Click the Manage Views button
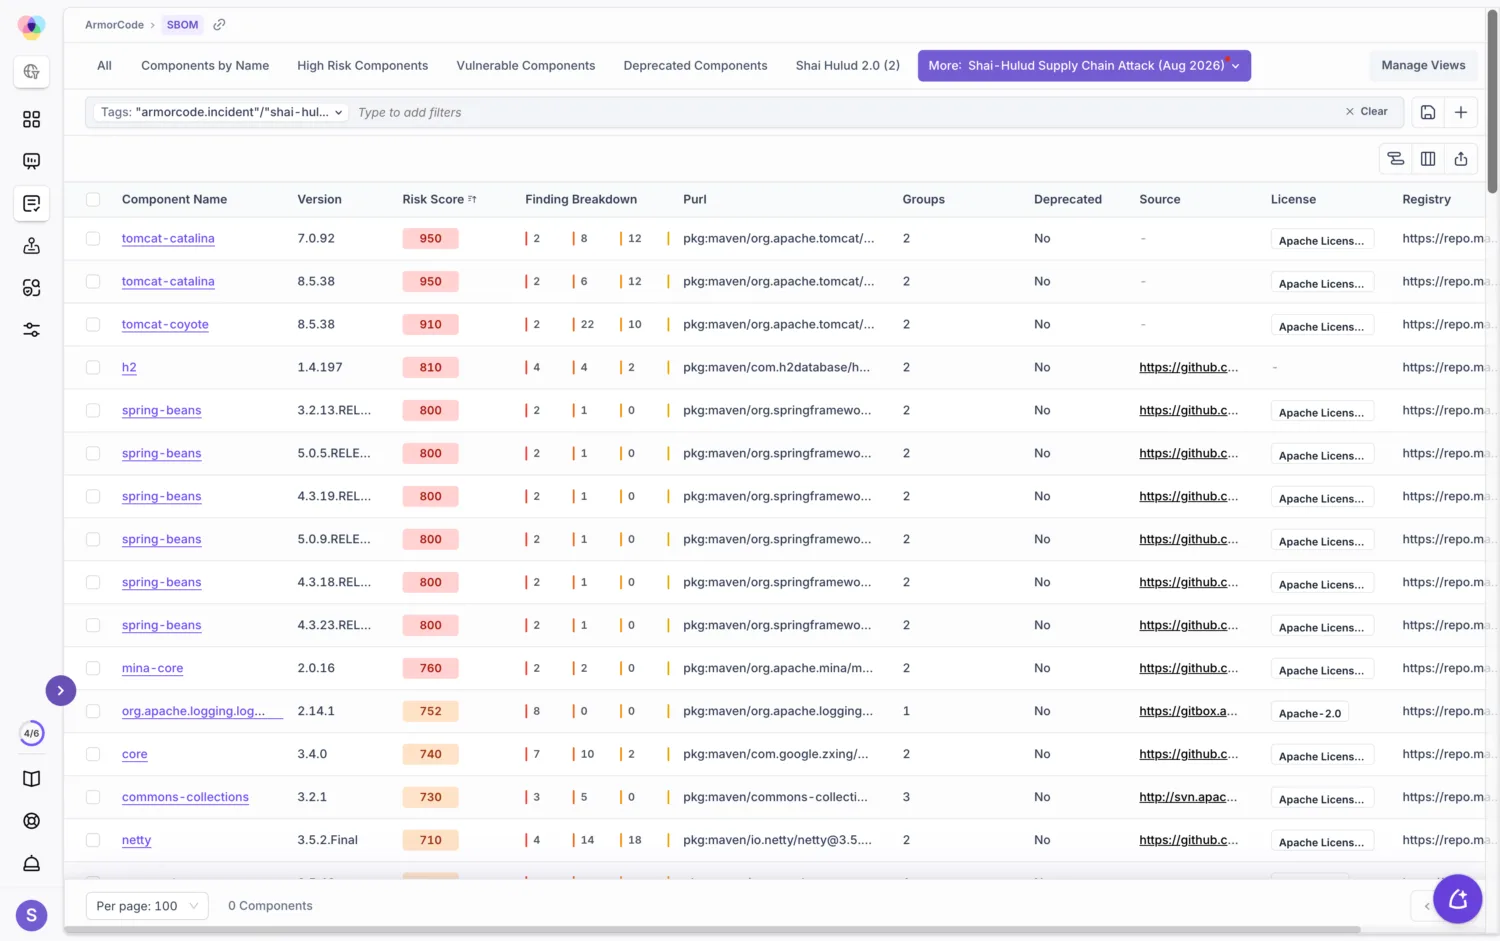Screen dimensions: 1500x941 [x=1423, y=66]
